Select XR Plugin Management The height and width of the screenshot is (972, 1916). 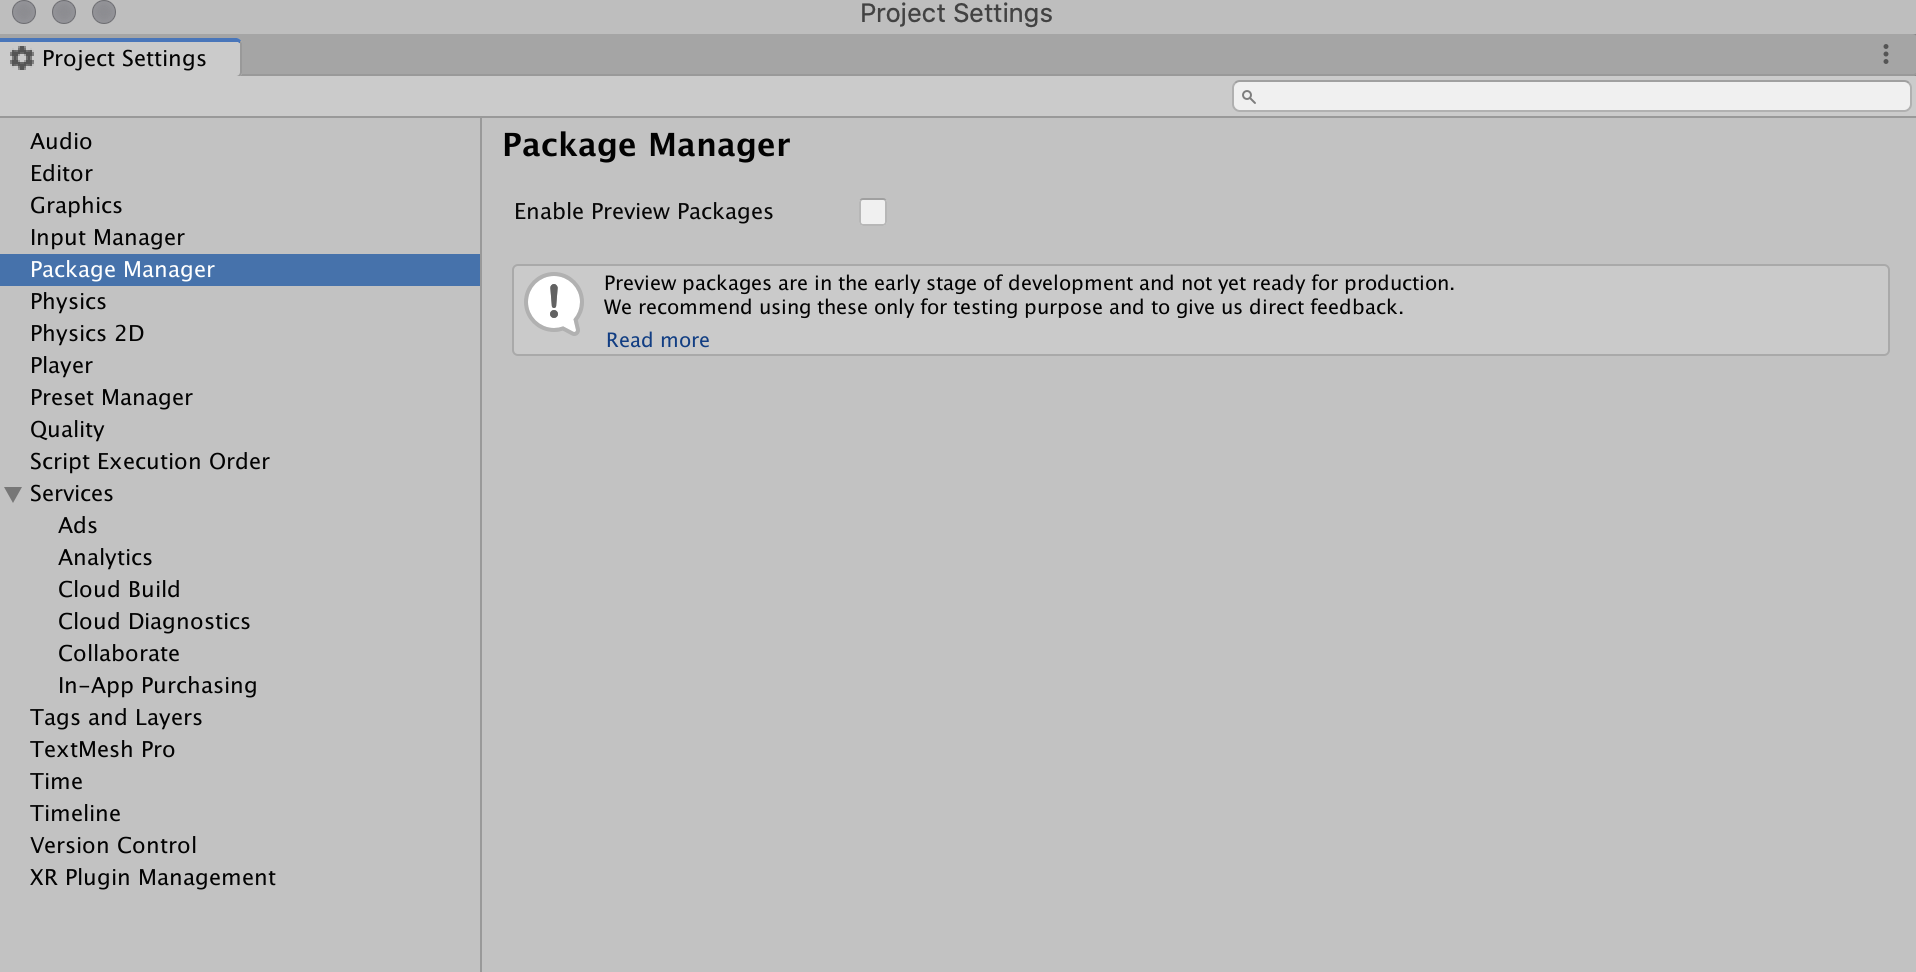click(152, 877)
